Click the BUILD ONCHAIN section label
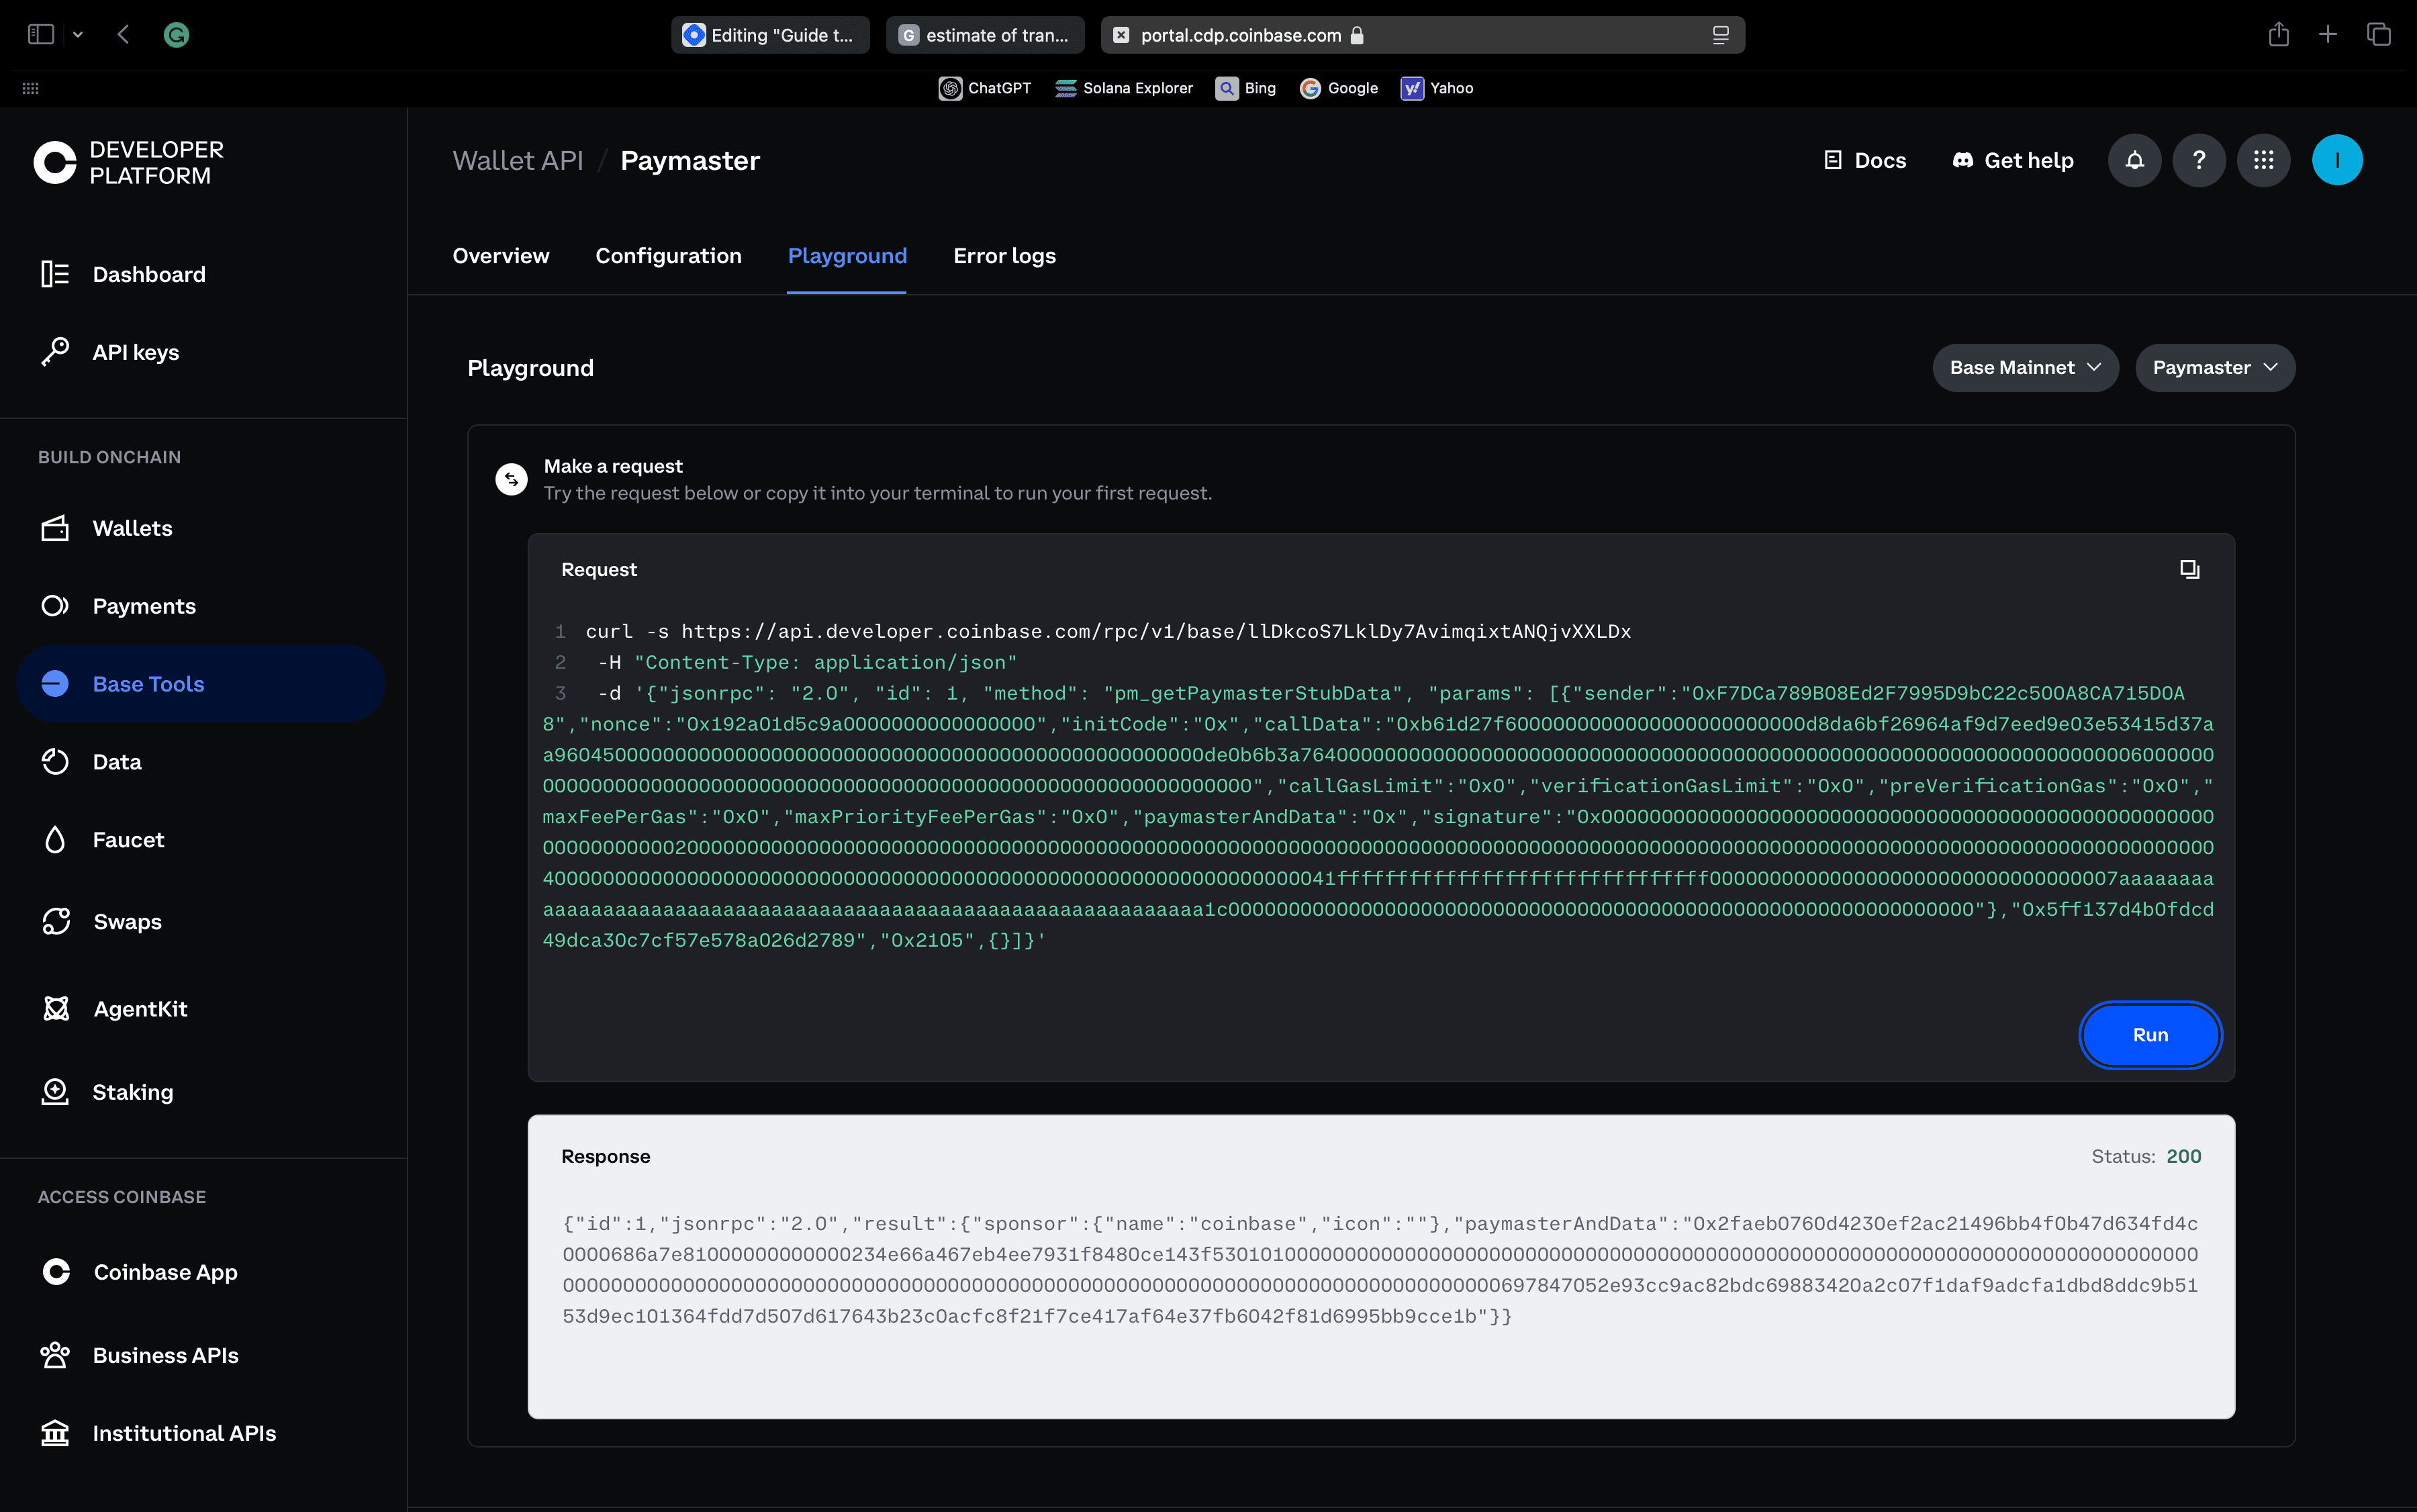The image size is (2417, 1512). point(109,457)
